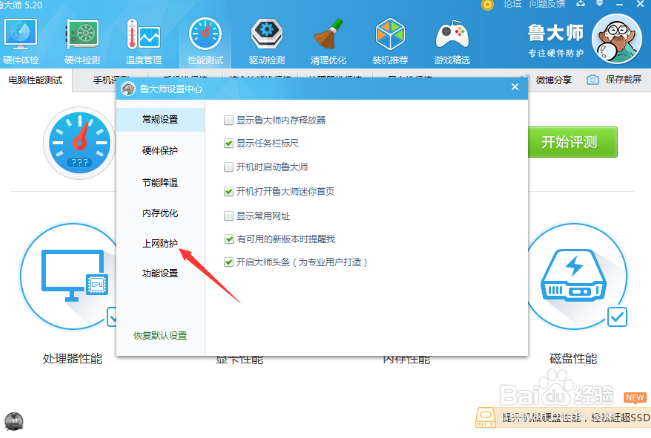Uncheck 有可用的新版本时提醒我 checkbox
The height and width of the screenshot is (438, 651).
click(x=228, y=239)
